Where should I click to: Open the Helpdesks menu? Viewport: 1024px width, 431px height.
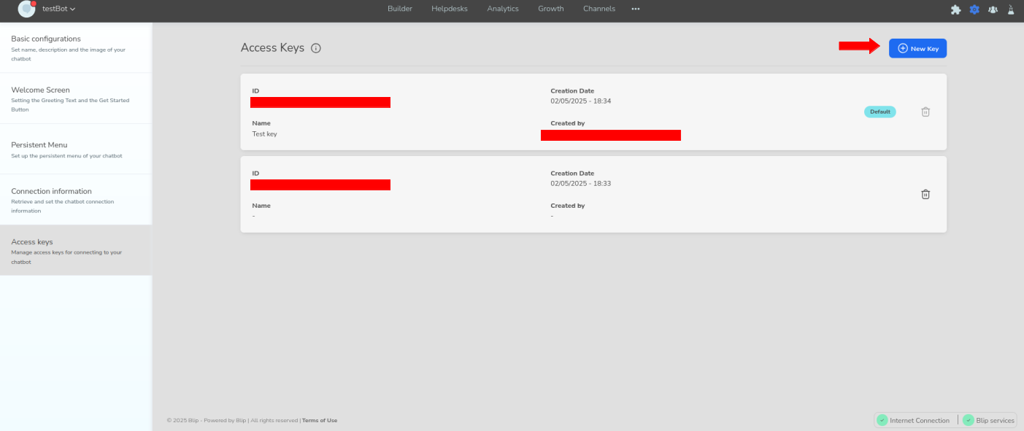coord(449,9)
